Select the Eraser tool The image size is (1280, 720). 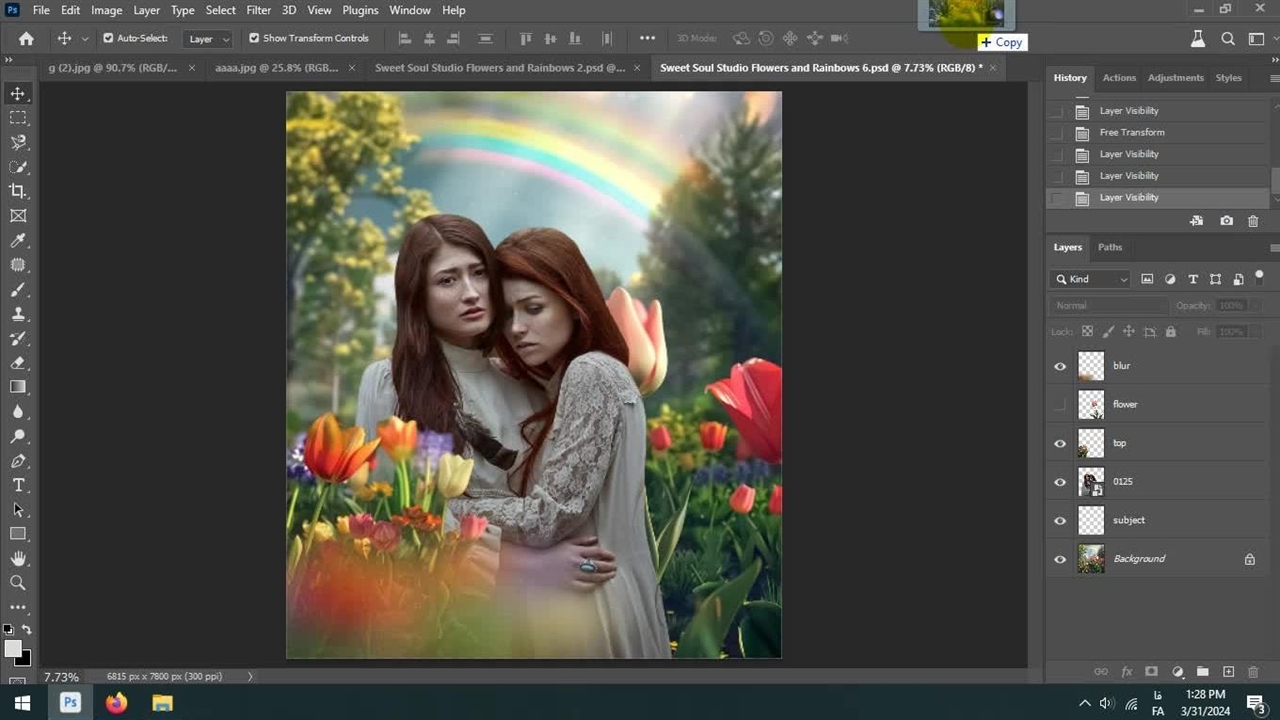(x=18, y=363)
